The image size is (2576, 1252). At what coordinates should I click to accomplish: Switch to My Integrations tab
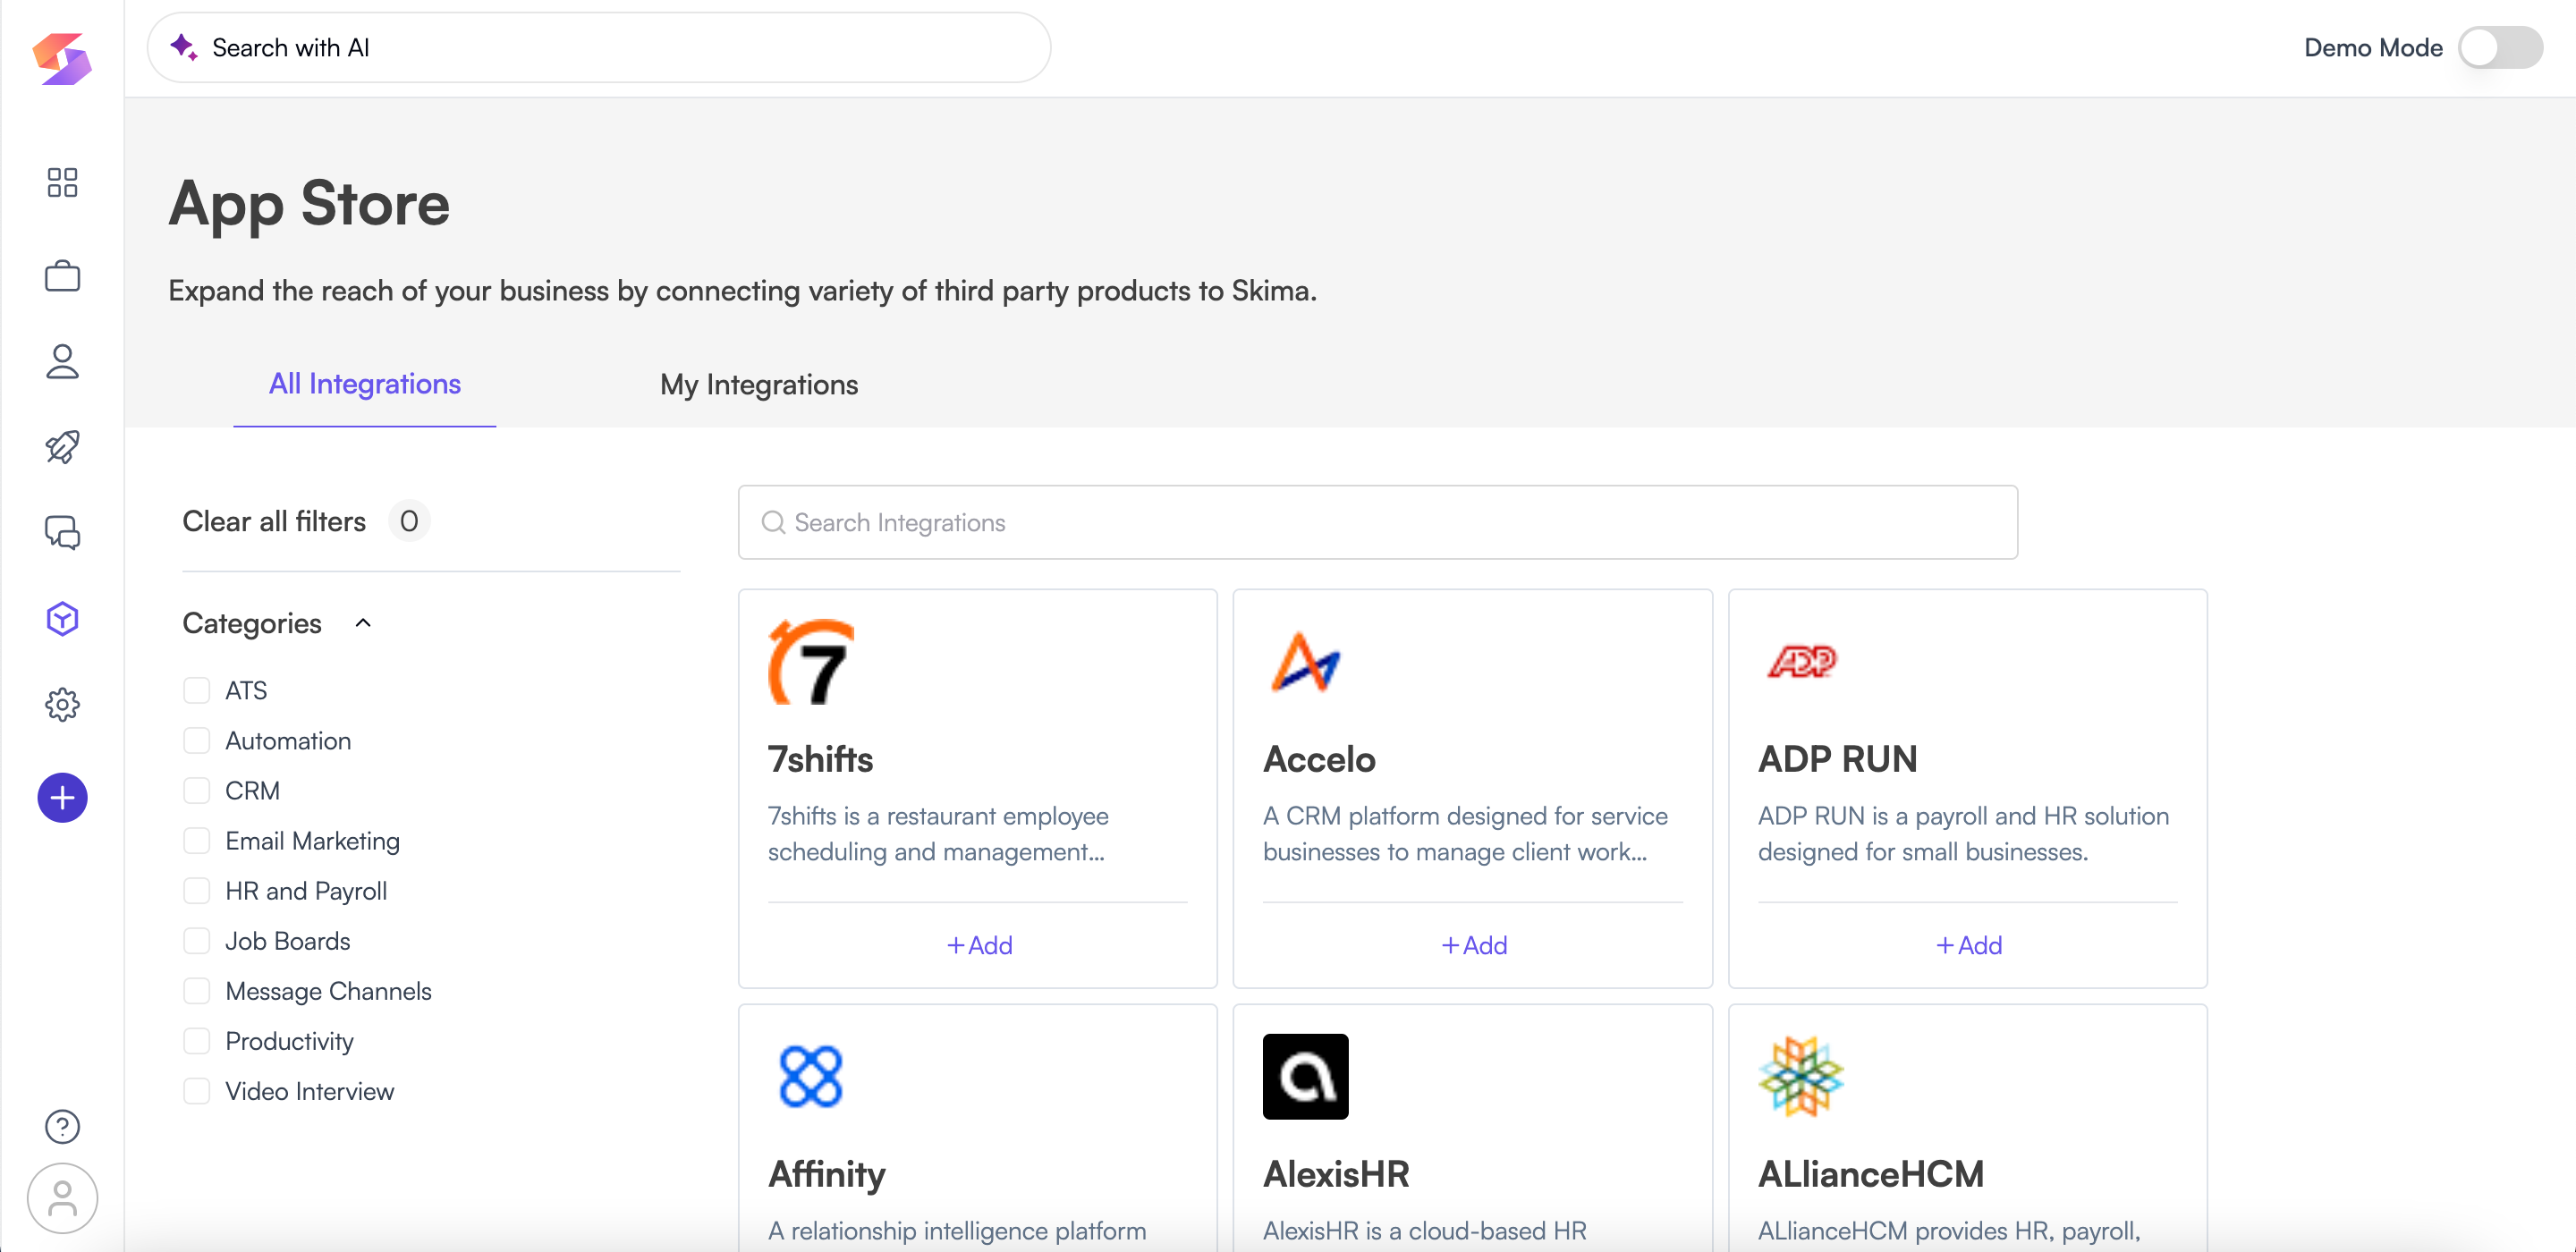click(x=758, y=385)
